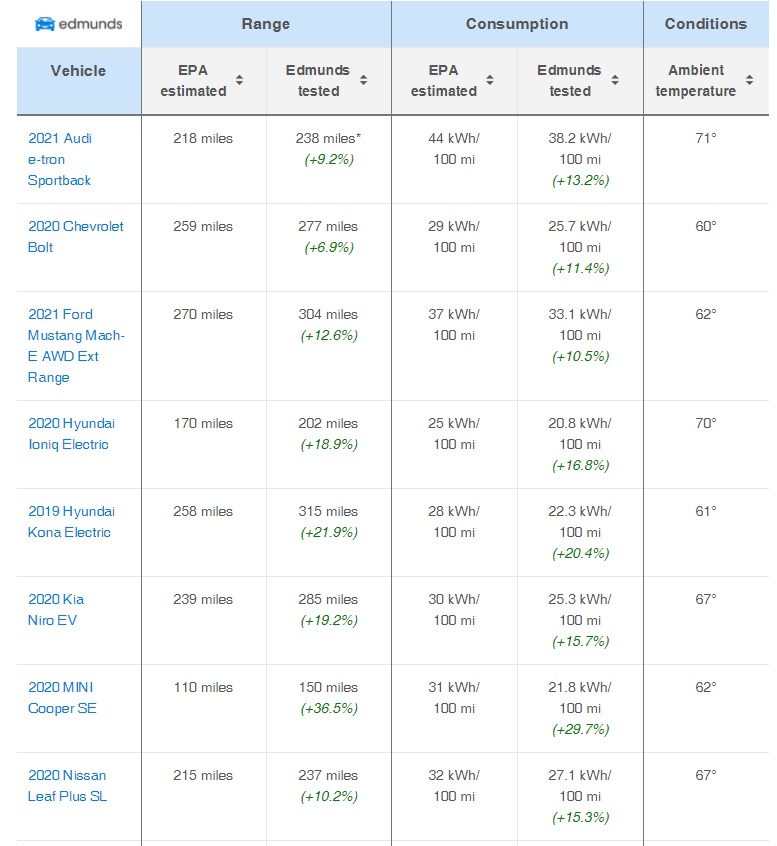The height and width of the screenshot is (846, 777).
Task: Sort by EPA estimated range arrows
Action: tap(239, 80)
